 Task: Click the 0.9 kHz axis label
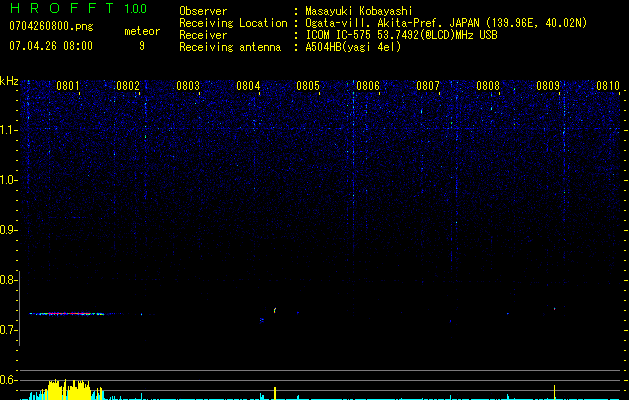(x=7, y=230)
